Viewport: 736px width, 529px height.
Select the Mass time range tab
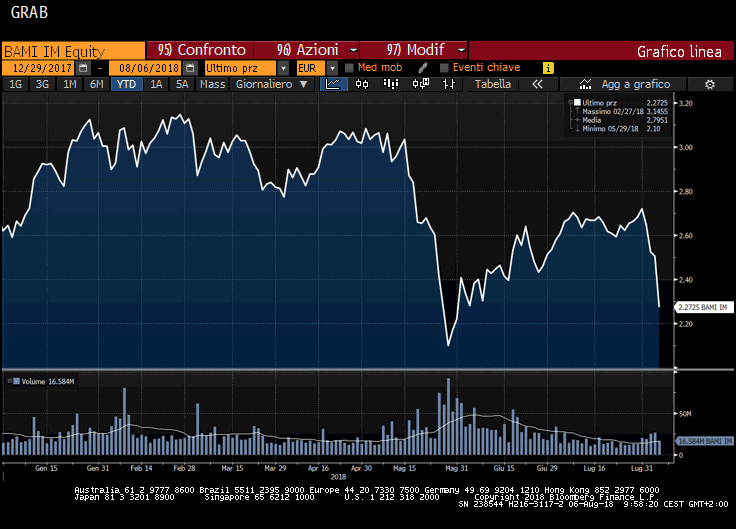pyautogui.click(x=212, y=84)
